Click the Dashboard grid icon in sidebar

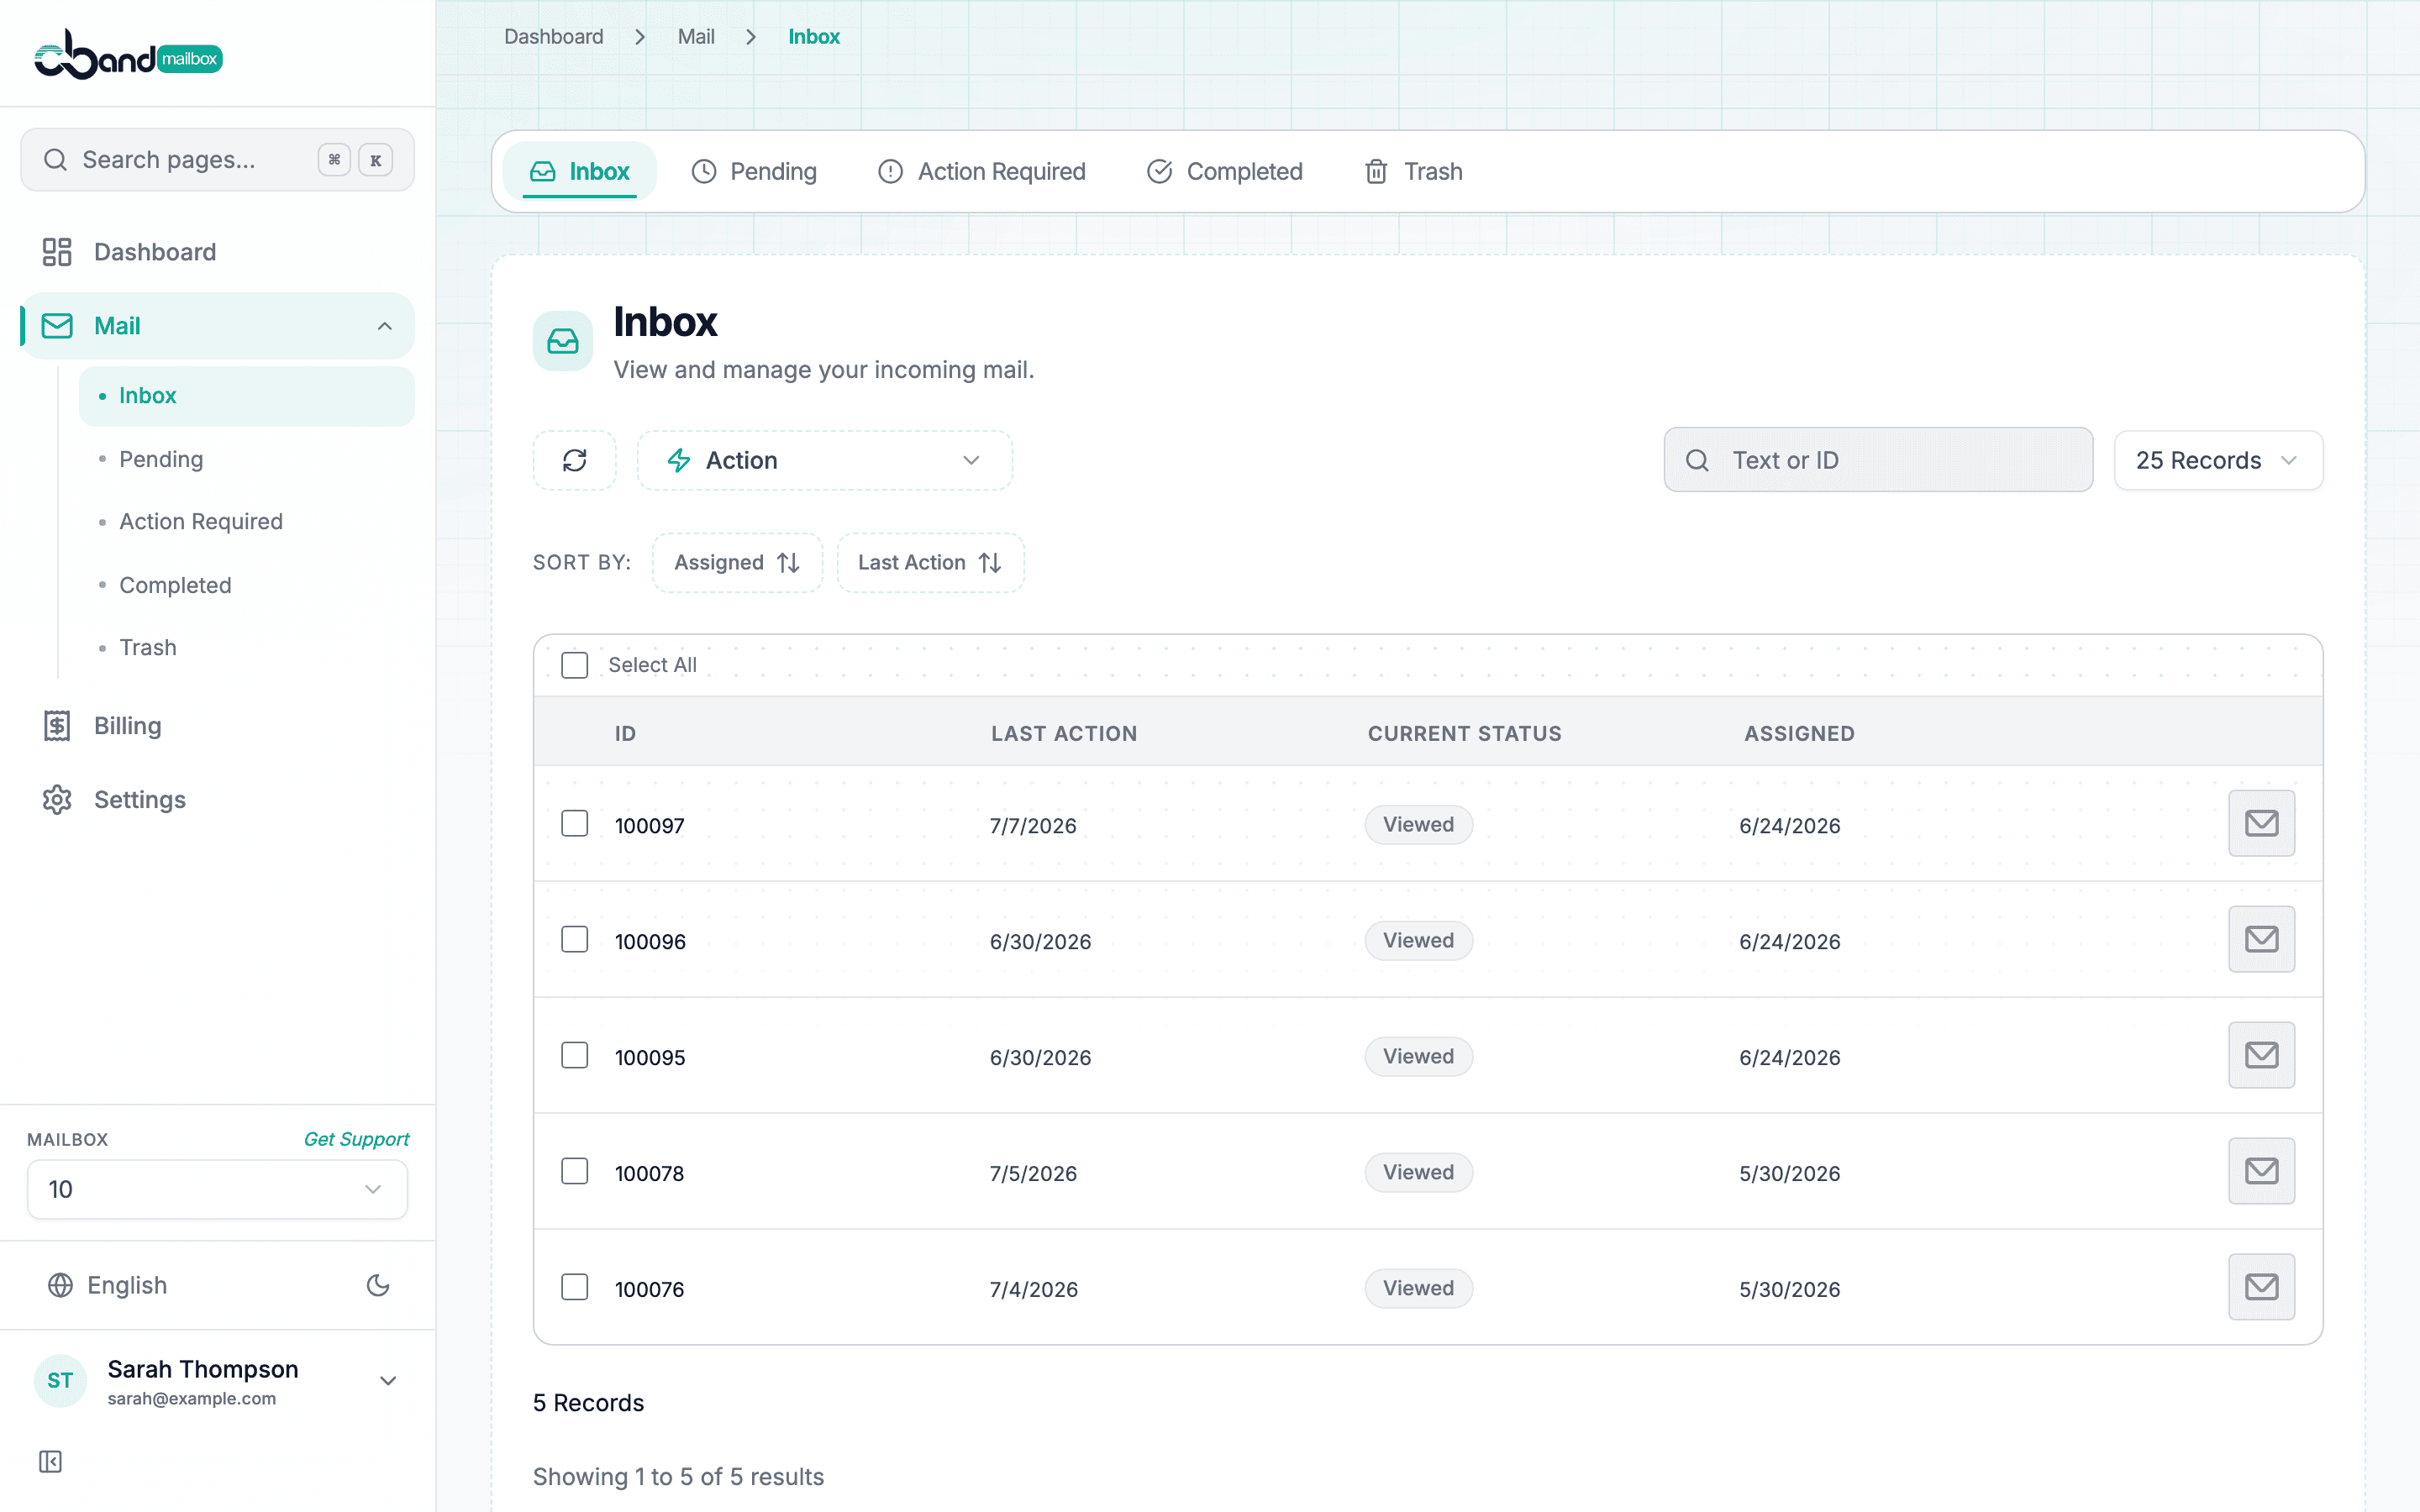pyautogui.click(x=57, y=252)
